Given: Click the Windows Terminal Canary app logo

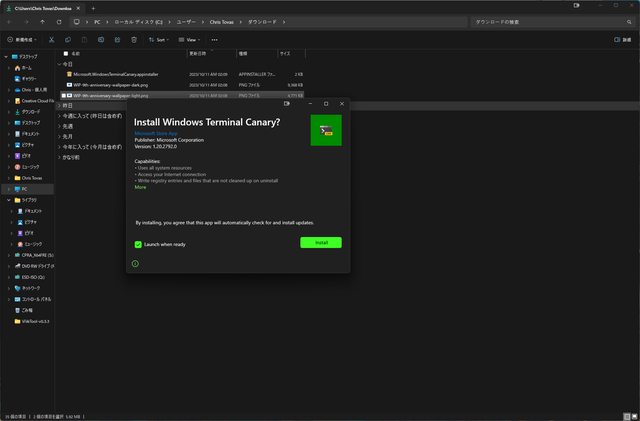Looking at the screenshot, I should (326, 129).
